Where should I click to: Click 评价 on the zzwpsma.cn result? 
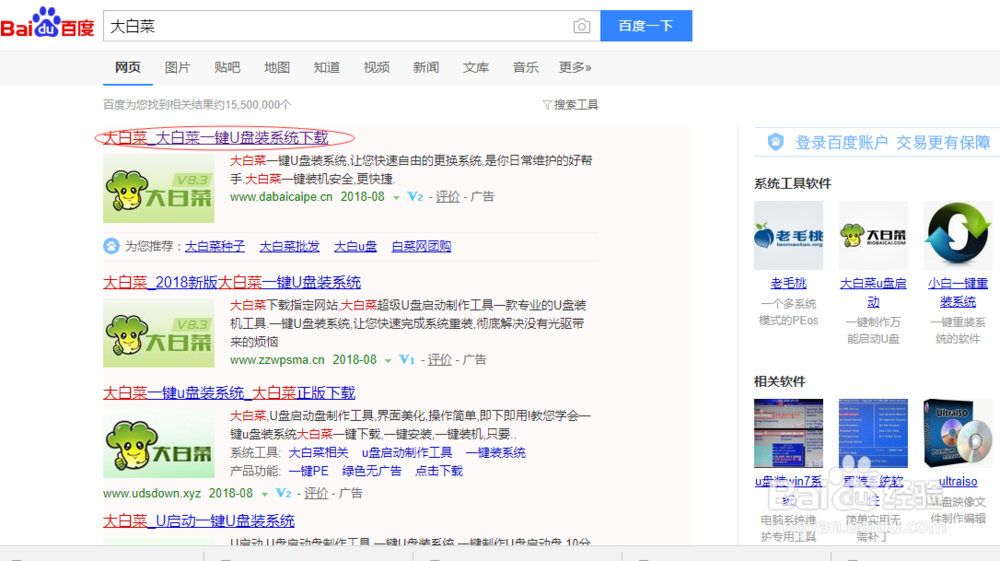tap(439, 360)
